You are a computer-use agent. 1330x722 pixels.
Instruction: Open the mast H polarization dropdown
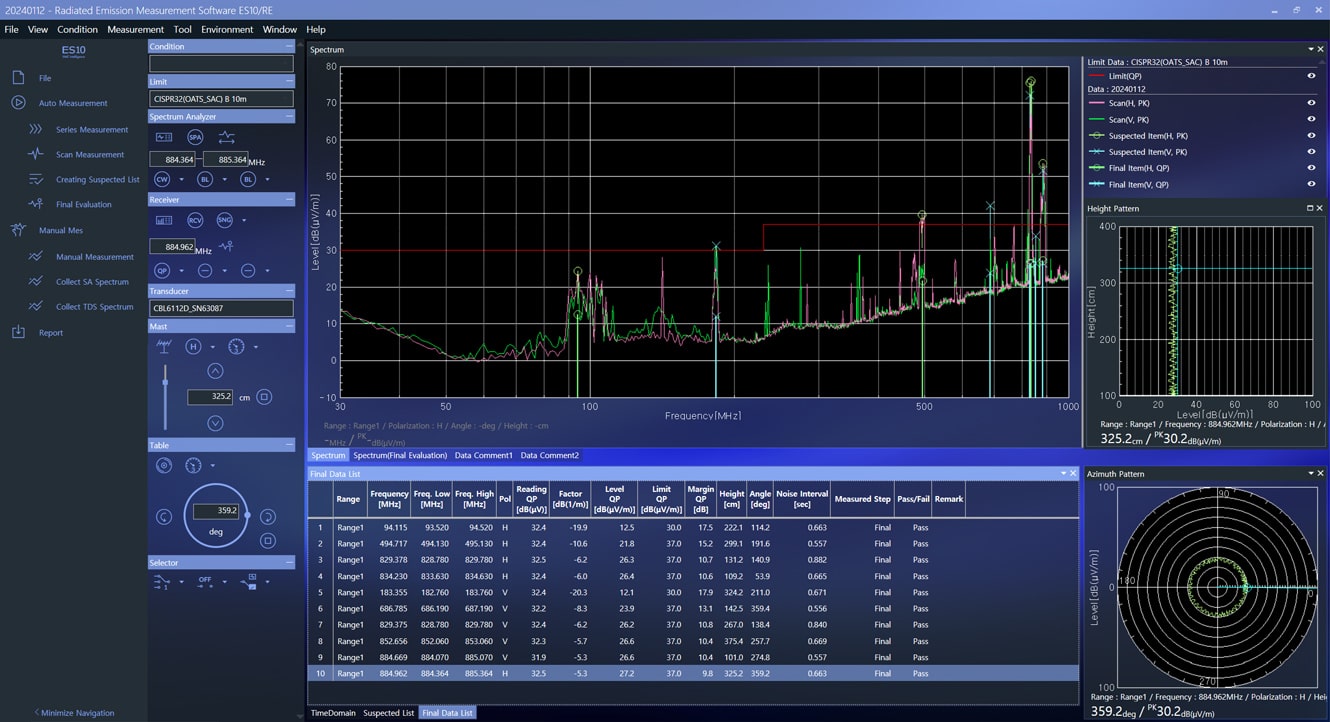pyautogui.click(x=212, y=347)
